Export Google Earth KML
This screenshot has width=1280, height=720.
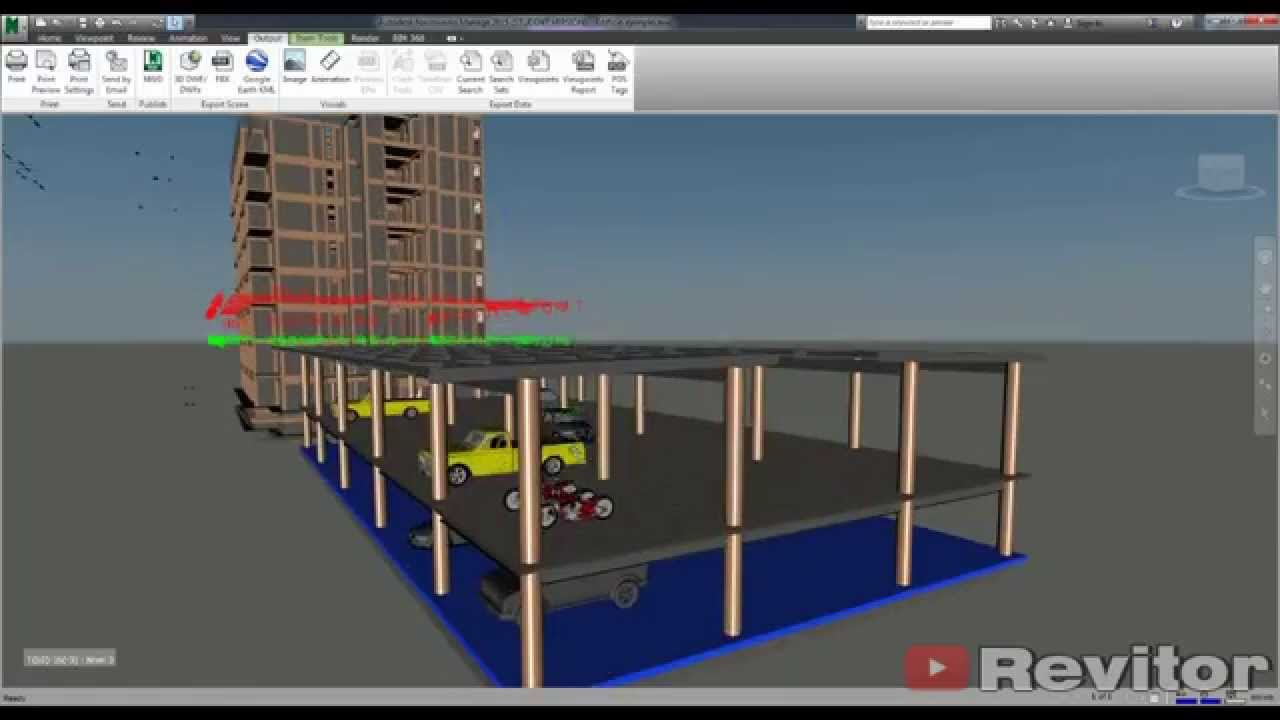[257, 72]
